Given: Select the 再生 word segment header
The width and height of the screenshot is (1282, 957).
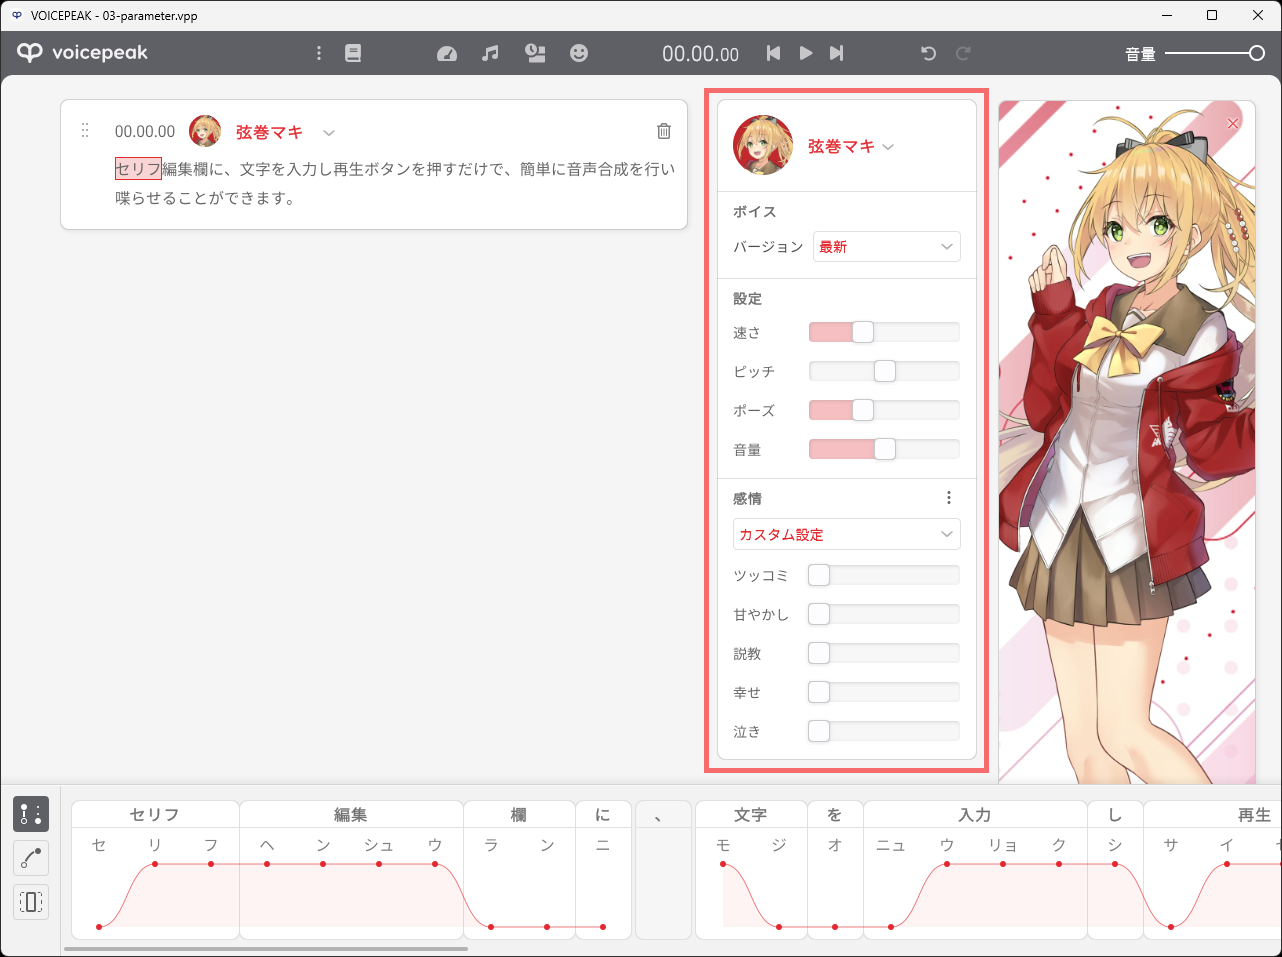Looking at the screenshot, I should [1213, 814].
